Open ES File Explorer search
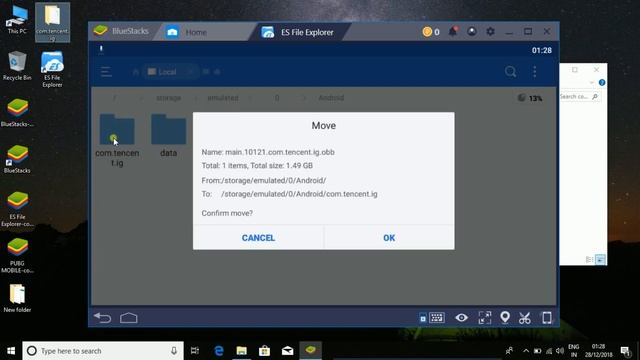 point(510,72)
